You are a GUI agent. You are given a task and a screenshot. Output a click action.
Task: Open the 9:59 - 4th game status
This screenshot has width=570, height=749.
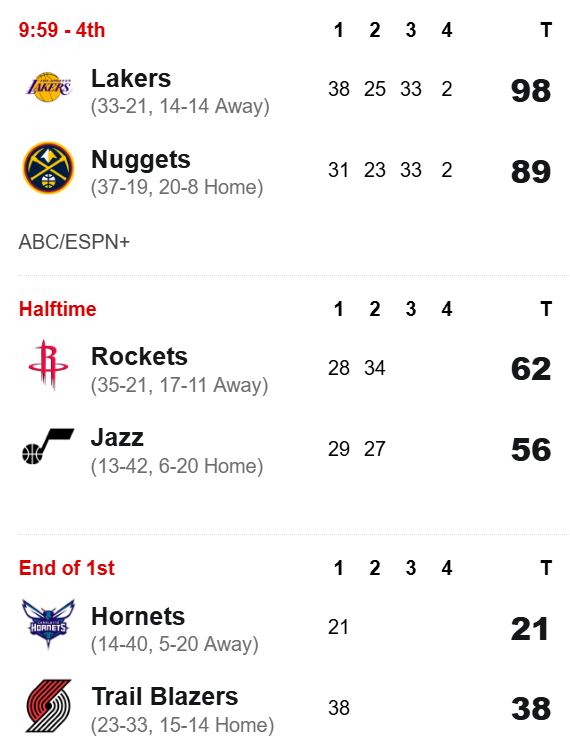[x=62, y=30]
